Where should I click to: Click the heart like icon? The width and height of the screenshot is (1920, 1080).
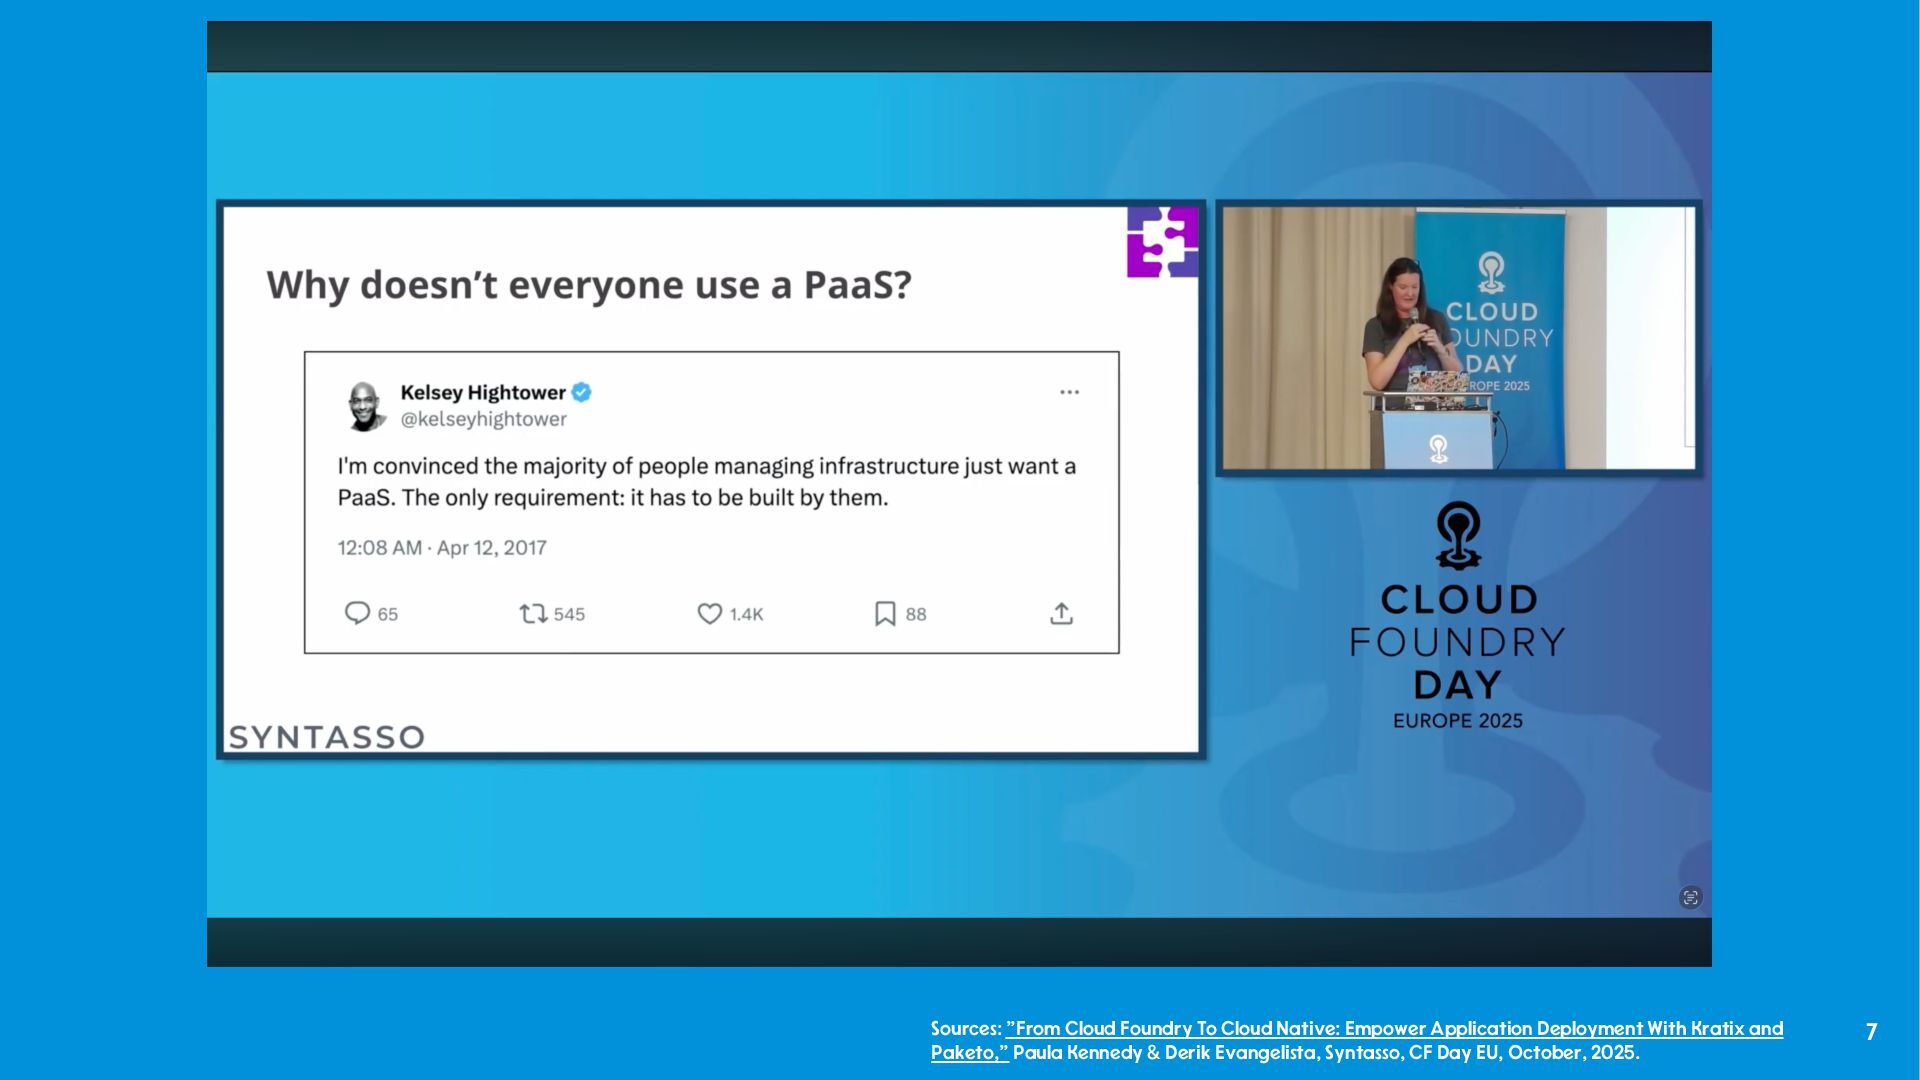pos(709,614)
